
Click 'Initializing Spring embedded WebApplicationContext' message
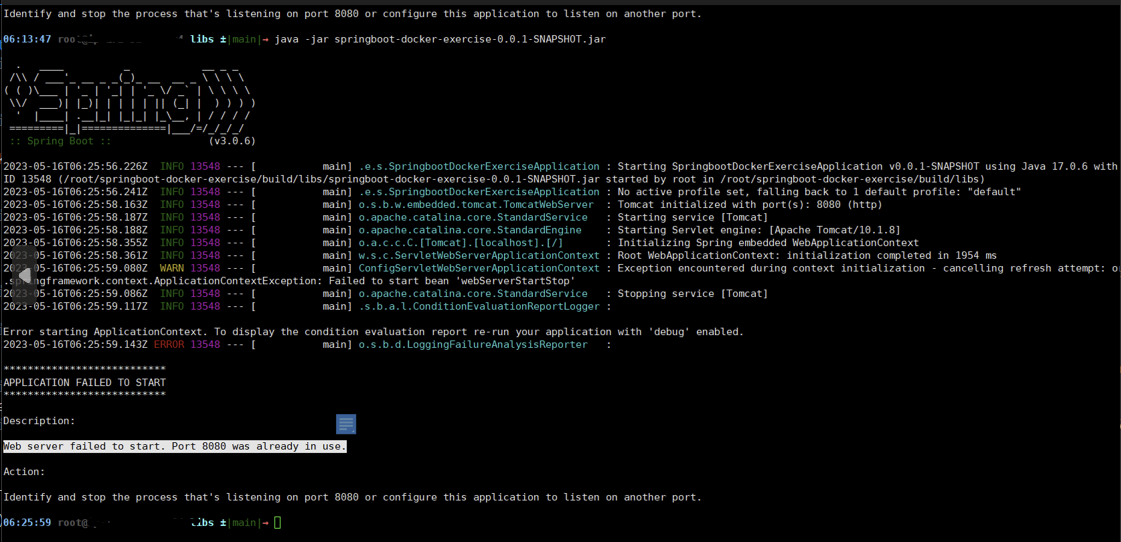tap(768, 243)
